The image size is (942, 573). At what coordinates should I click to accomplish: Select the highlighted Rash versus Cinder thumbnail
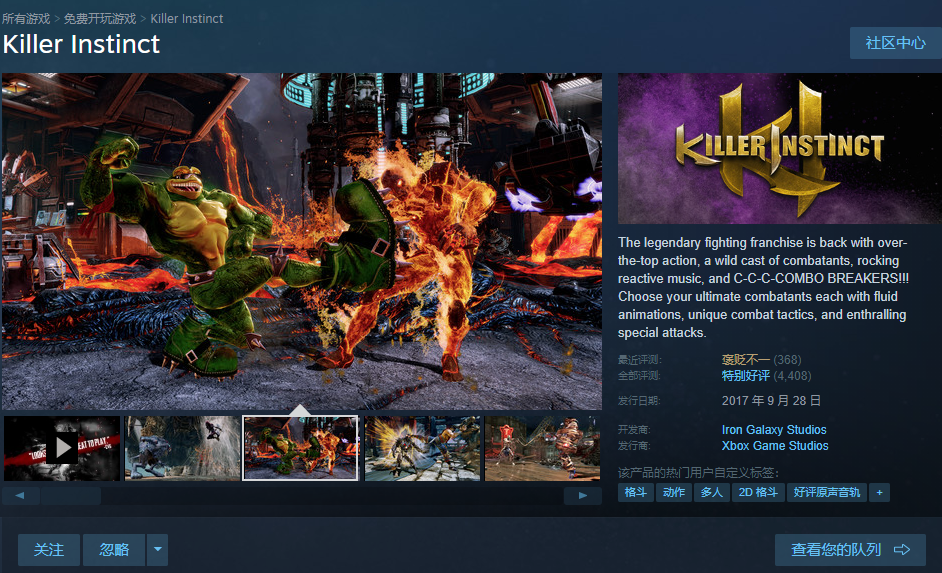click(x=300, y=448)
